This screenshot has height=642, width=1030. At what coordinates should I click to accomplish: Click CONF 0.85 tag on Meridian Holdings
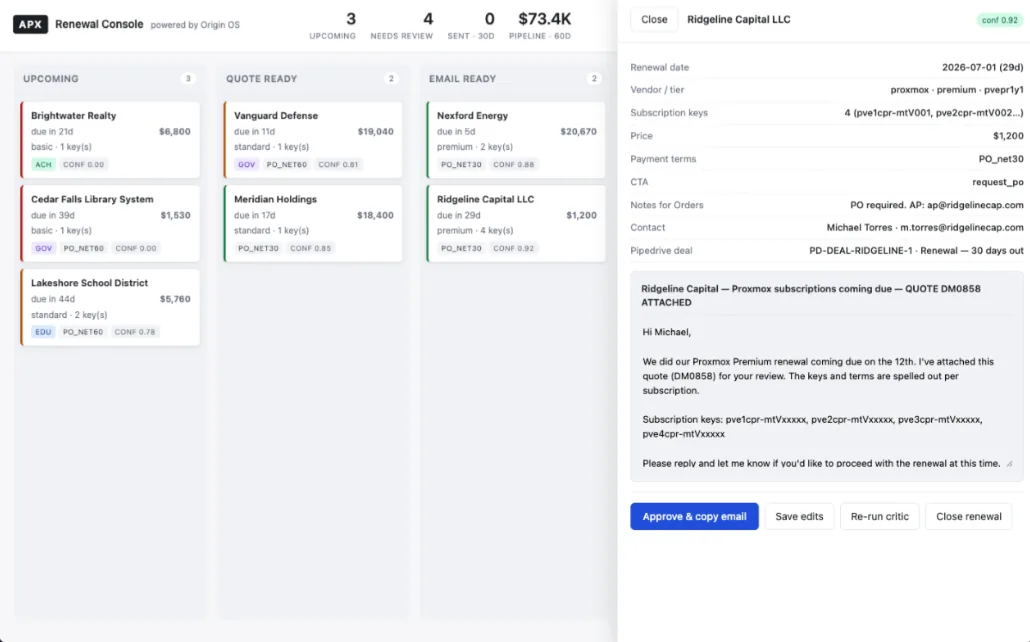tap(311, 248)
